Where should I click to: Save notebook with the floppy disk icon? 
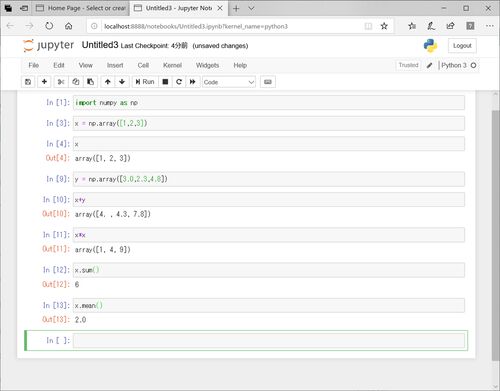(28, 82)
